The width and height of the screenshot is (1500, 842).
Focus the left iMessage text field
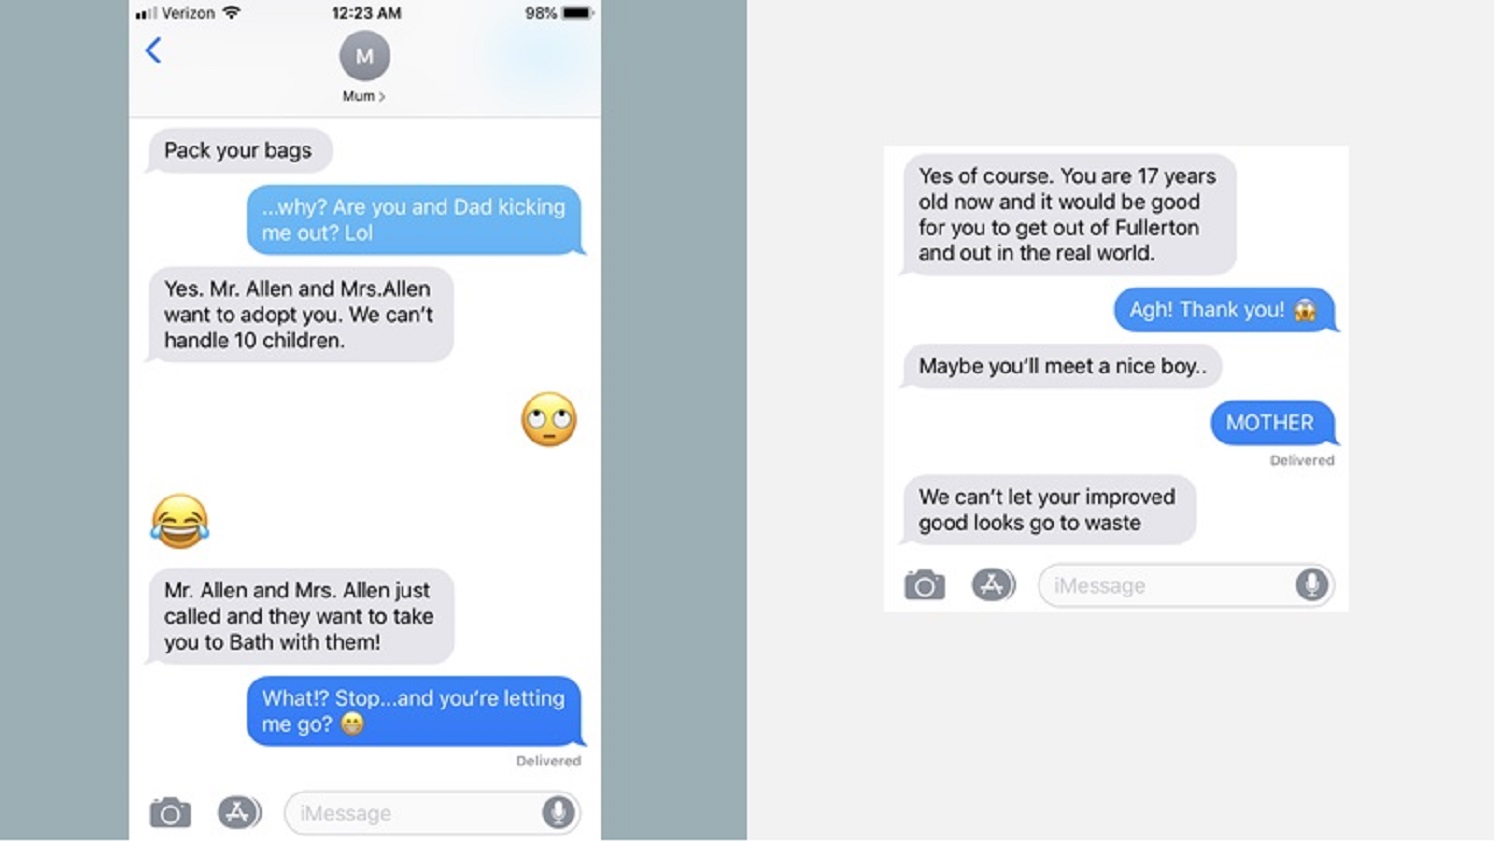[x=432, y=813]
